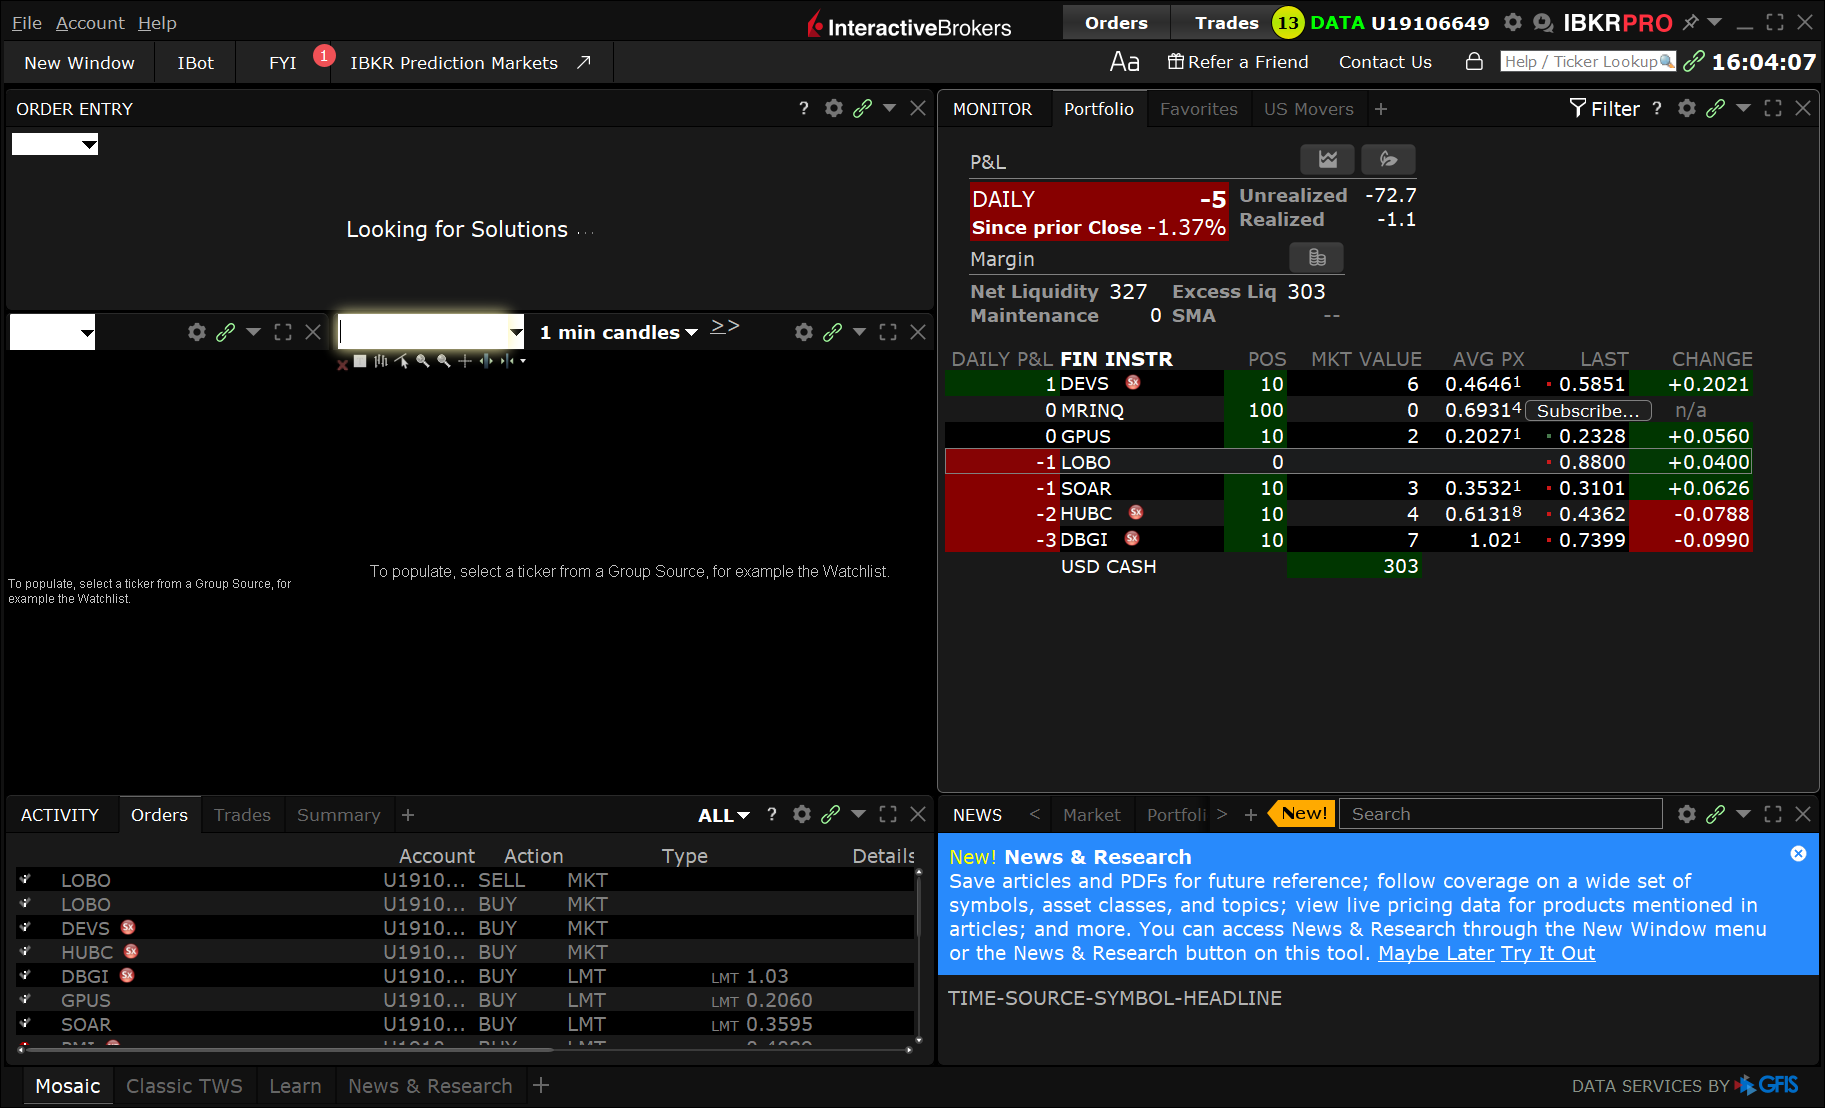Screen dimensions: 1825x1108
Task: Expand the News panel options arrow
Action: (1743, 814)
